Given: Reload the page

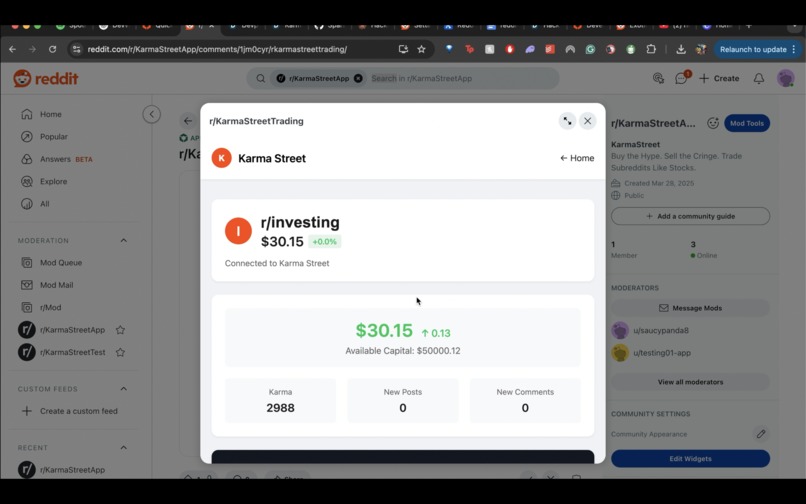Looking at the screenshot, I should coord(52,49).
